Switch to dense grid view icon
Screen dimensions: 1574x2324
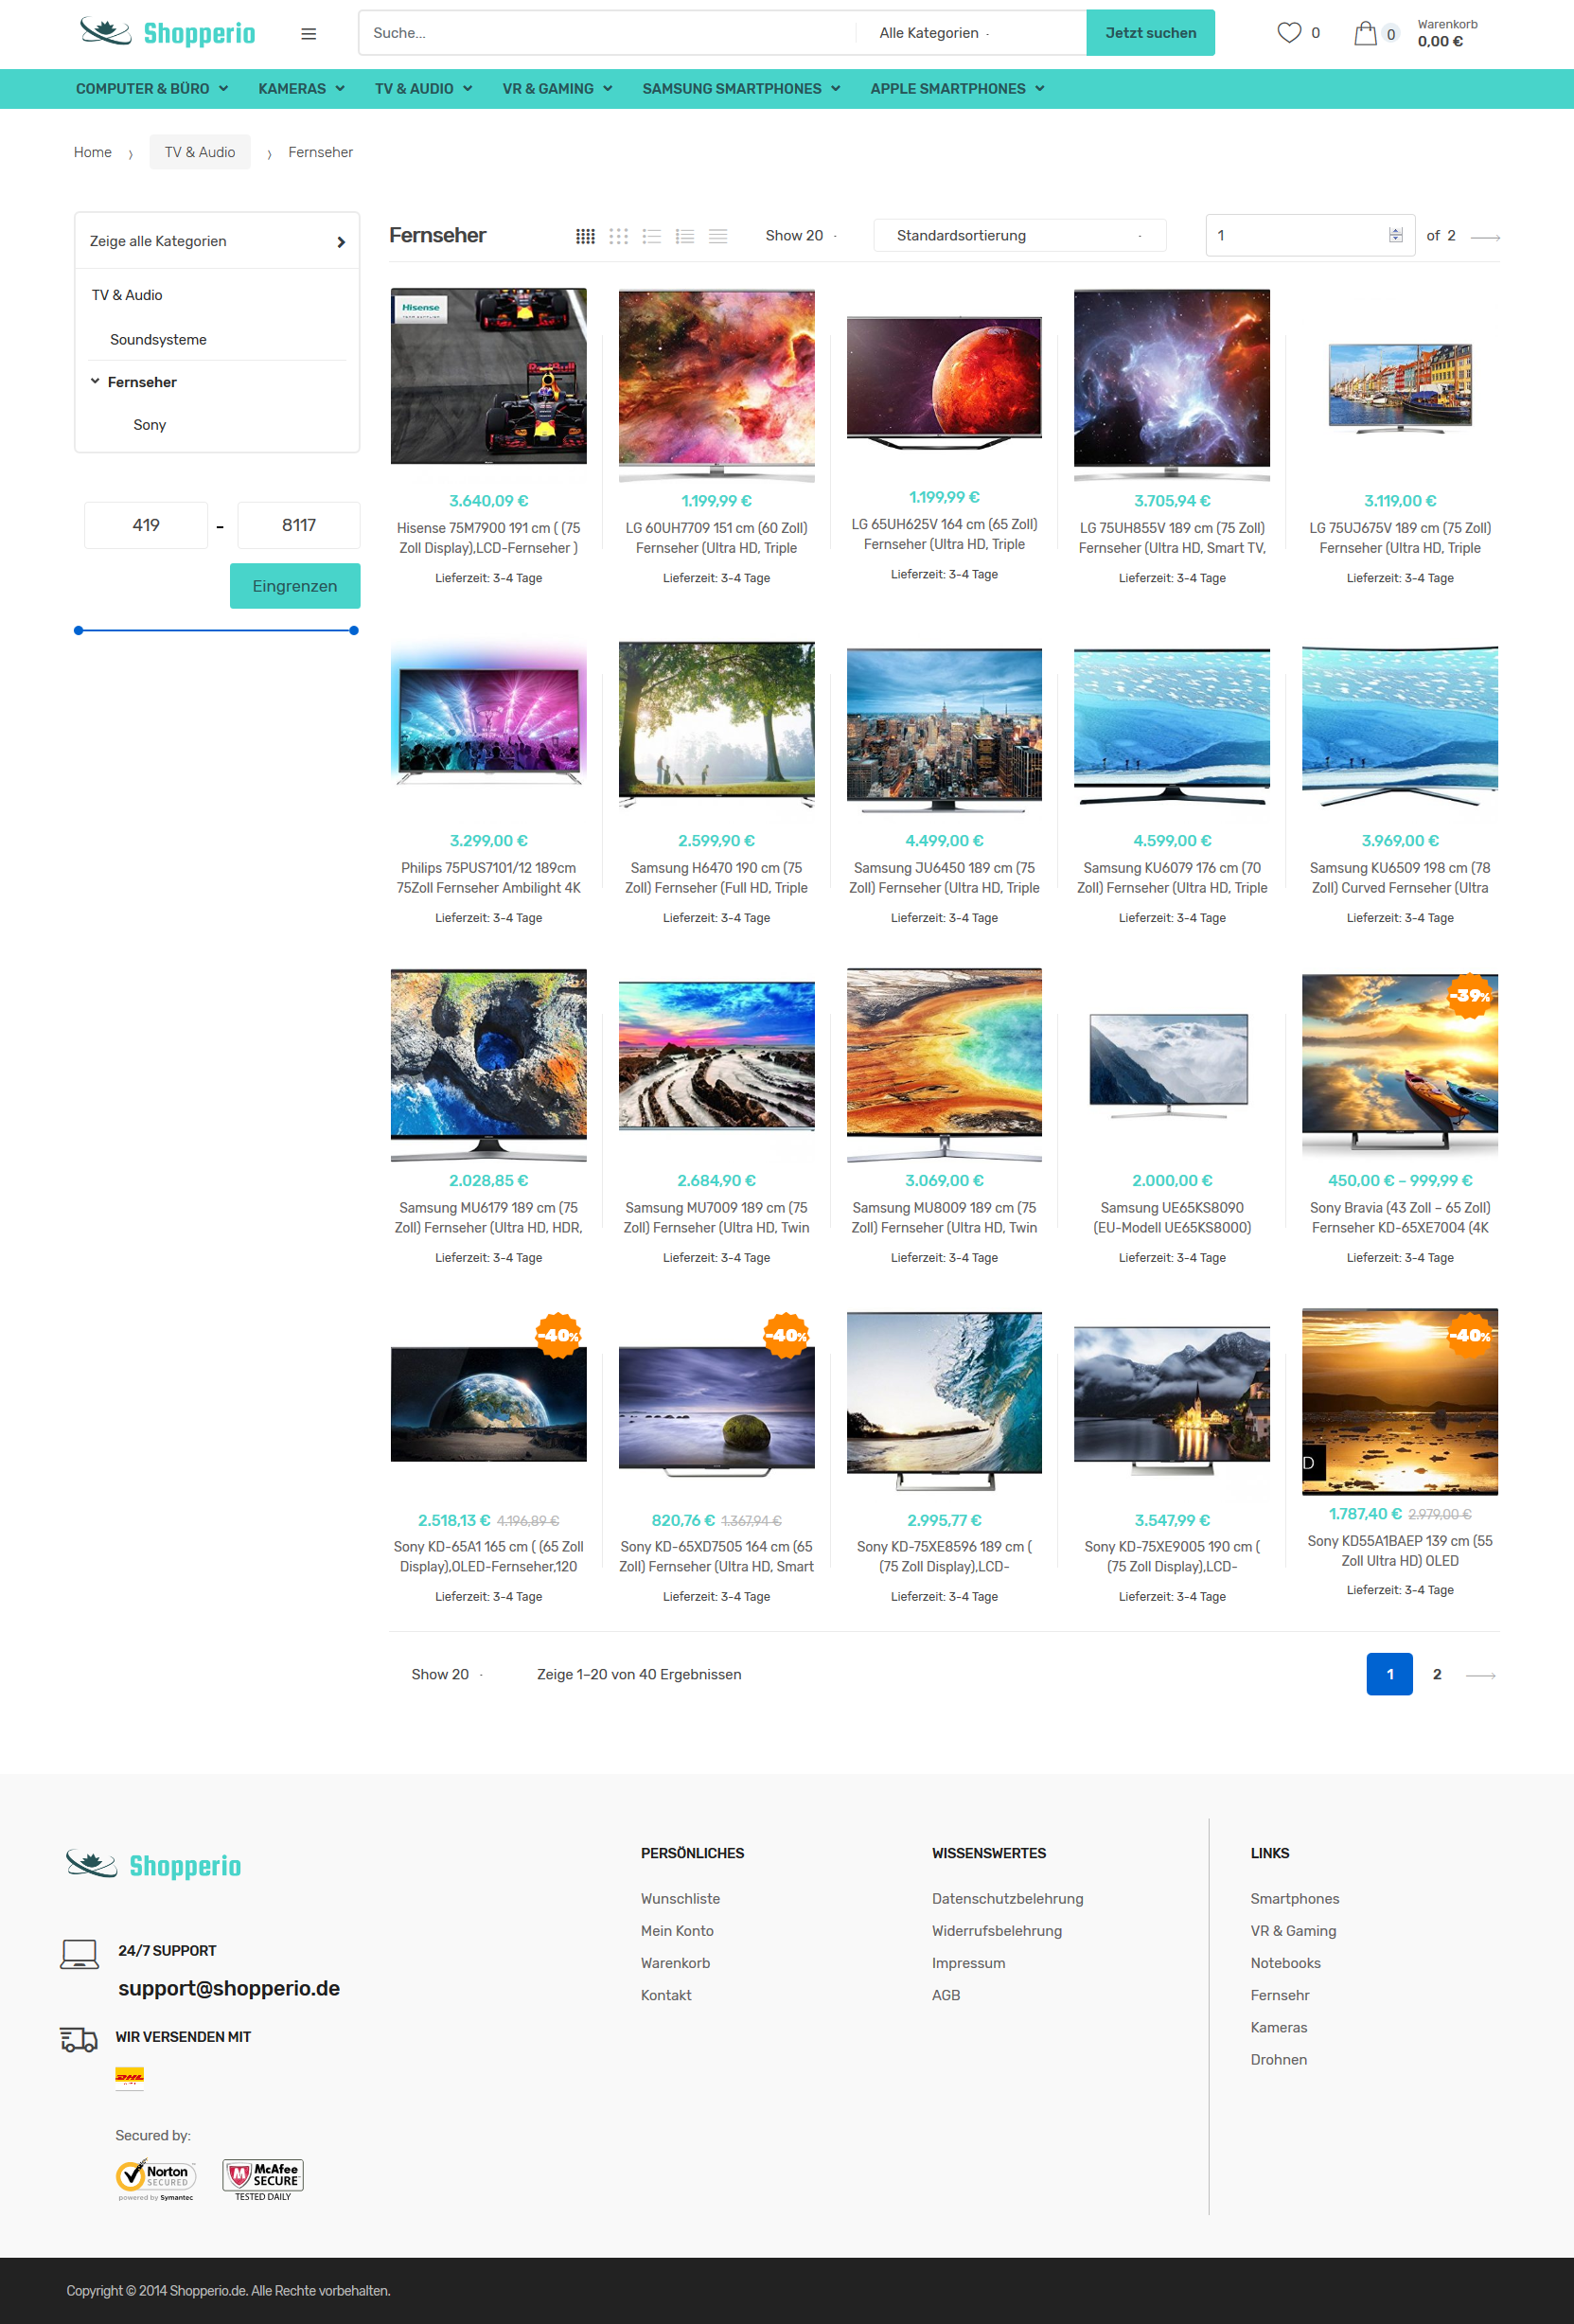pyautogui.click(x=586, y=236)
